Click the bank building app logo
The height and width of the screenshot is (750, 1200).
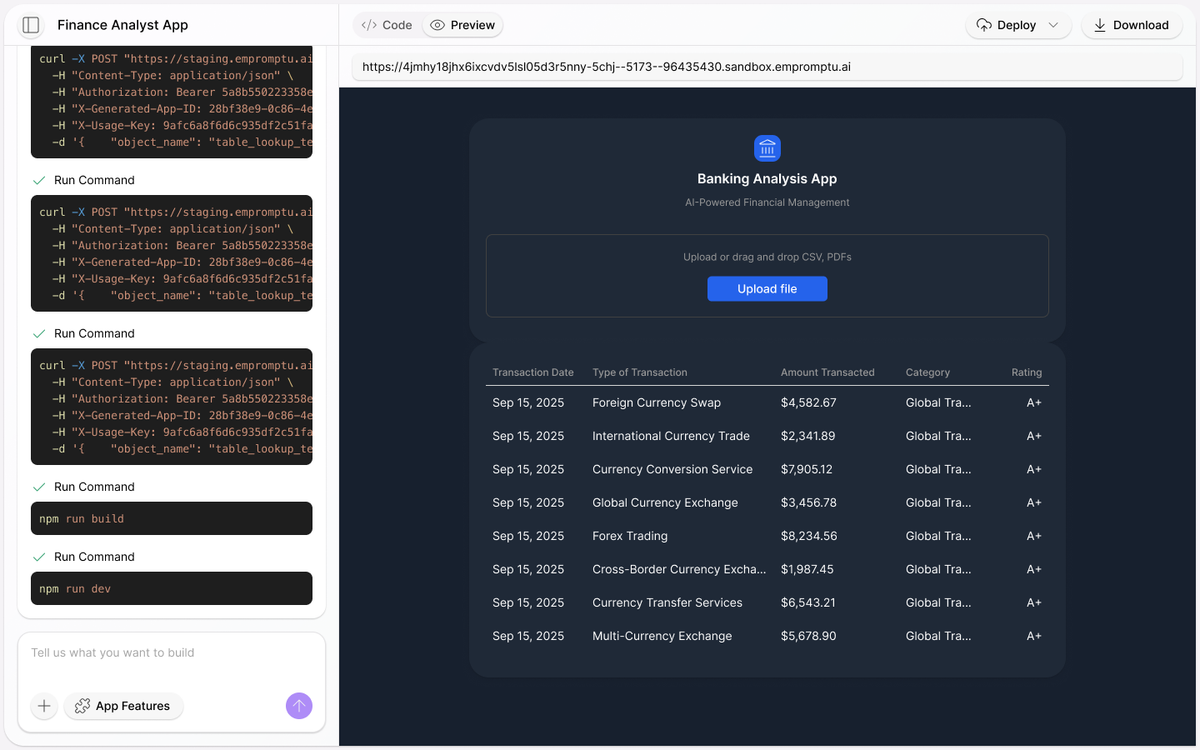(767, 149)
